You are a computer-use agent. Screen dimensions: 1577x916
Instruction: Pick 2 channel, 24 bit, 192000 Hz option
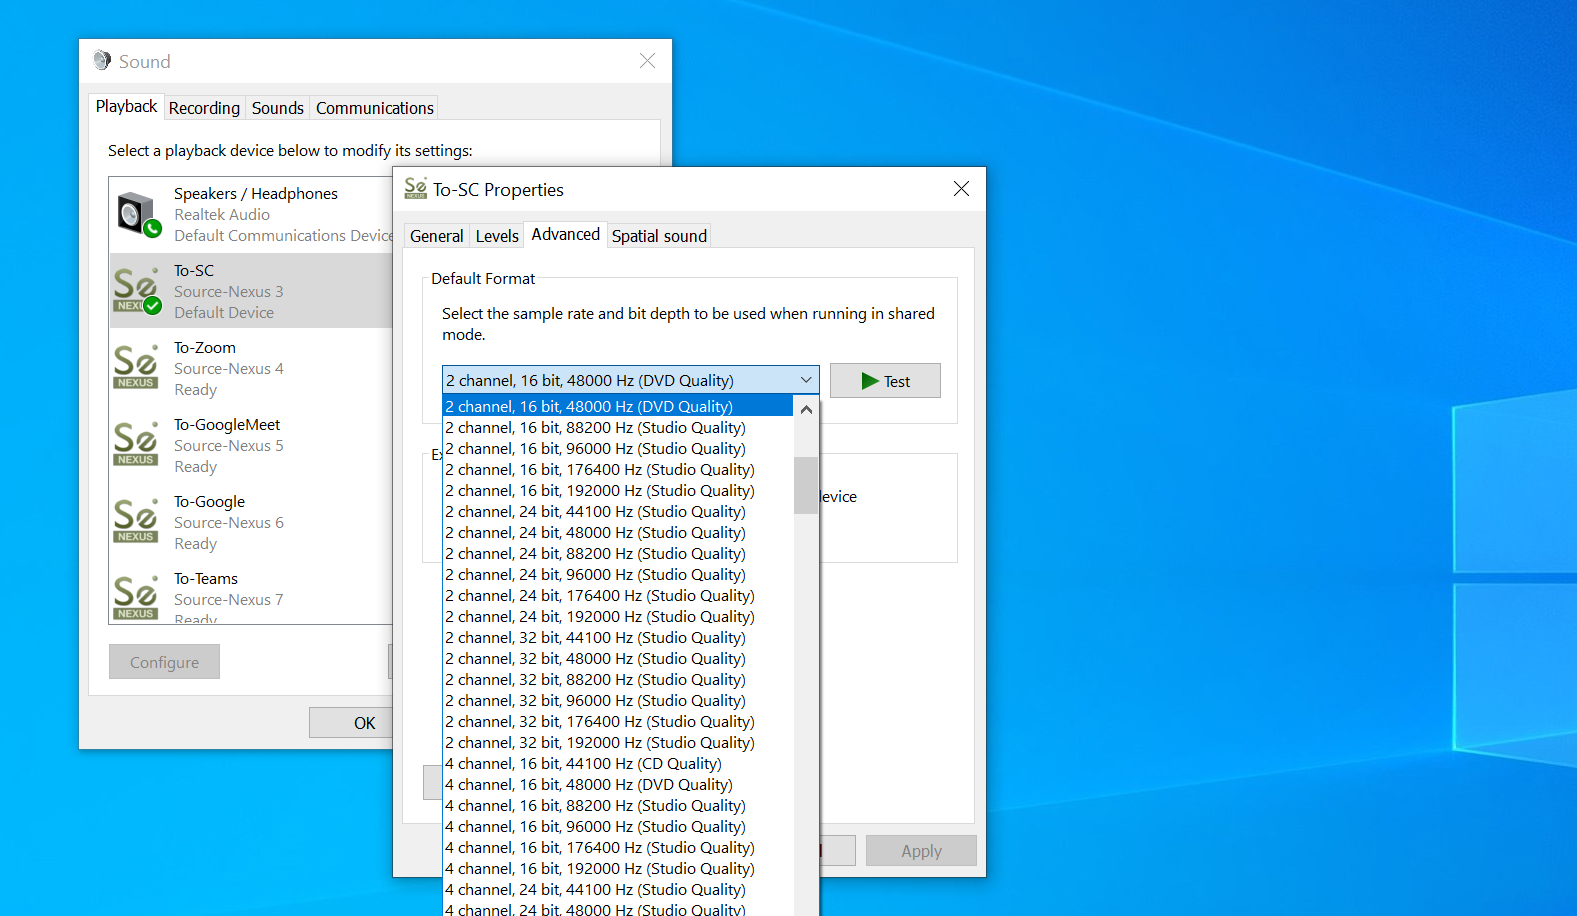click(x=618, y=616)
